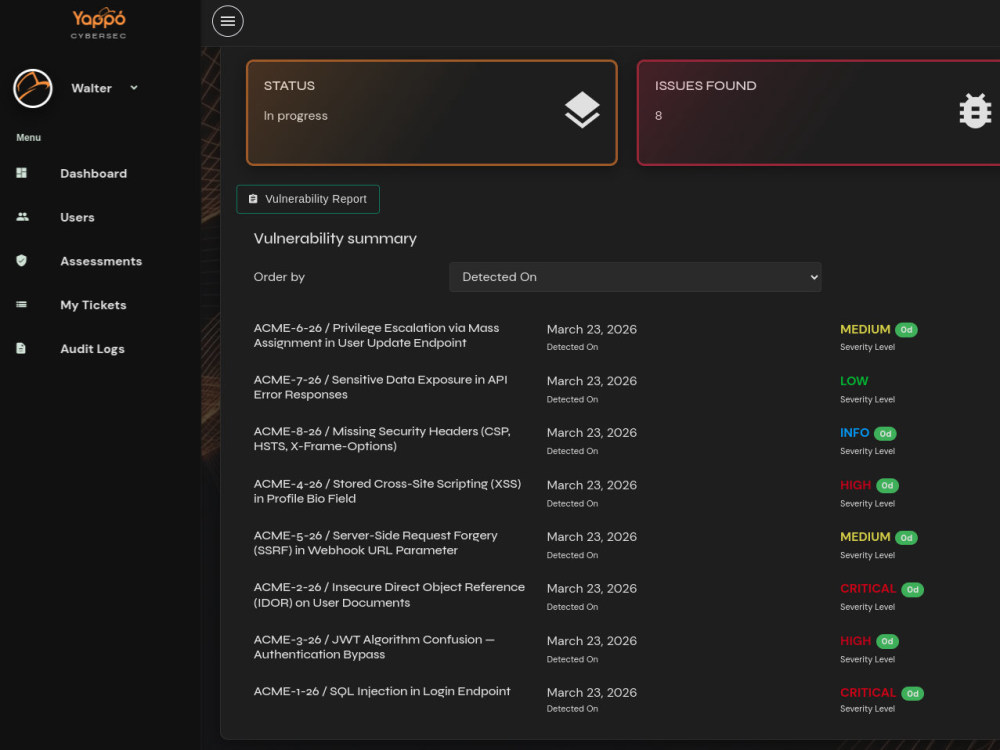1000x750 pixels.
Task: Open the Audit Logs page
Action: [92, 349]
